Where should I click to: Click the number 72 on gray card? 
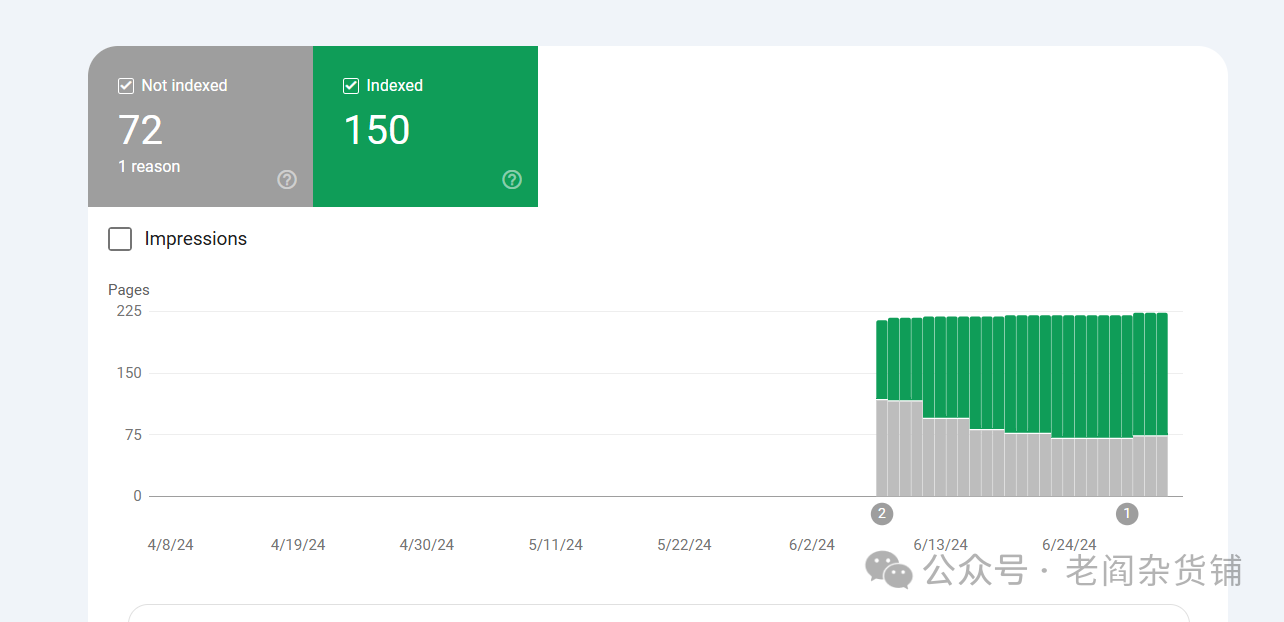(140, 131)
